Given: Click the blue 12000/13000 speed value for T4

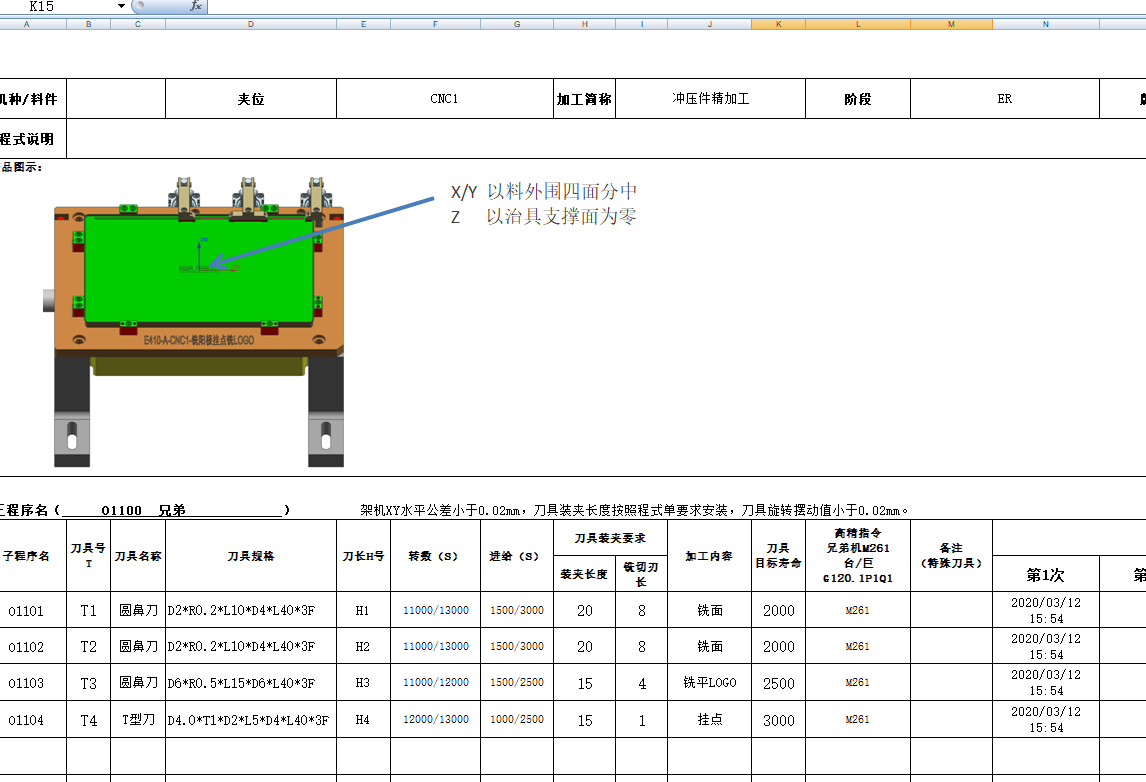Looking at the screenshot, I should (x=435, y=719).
